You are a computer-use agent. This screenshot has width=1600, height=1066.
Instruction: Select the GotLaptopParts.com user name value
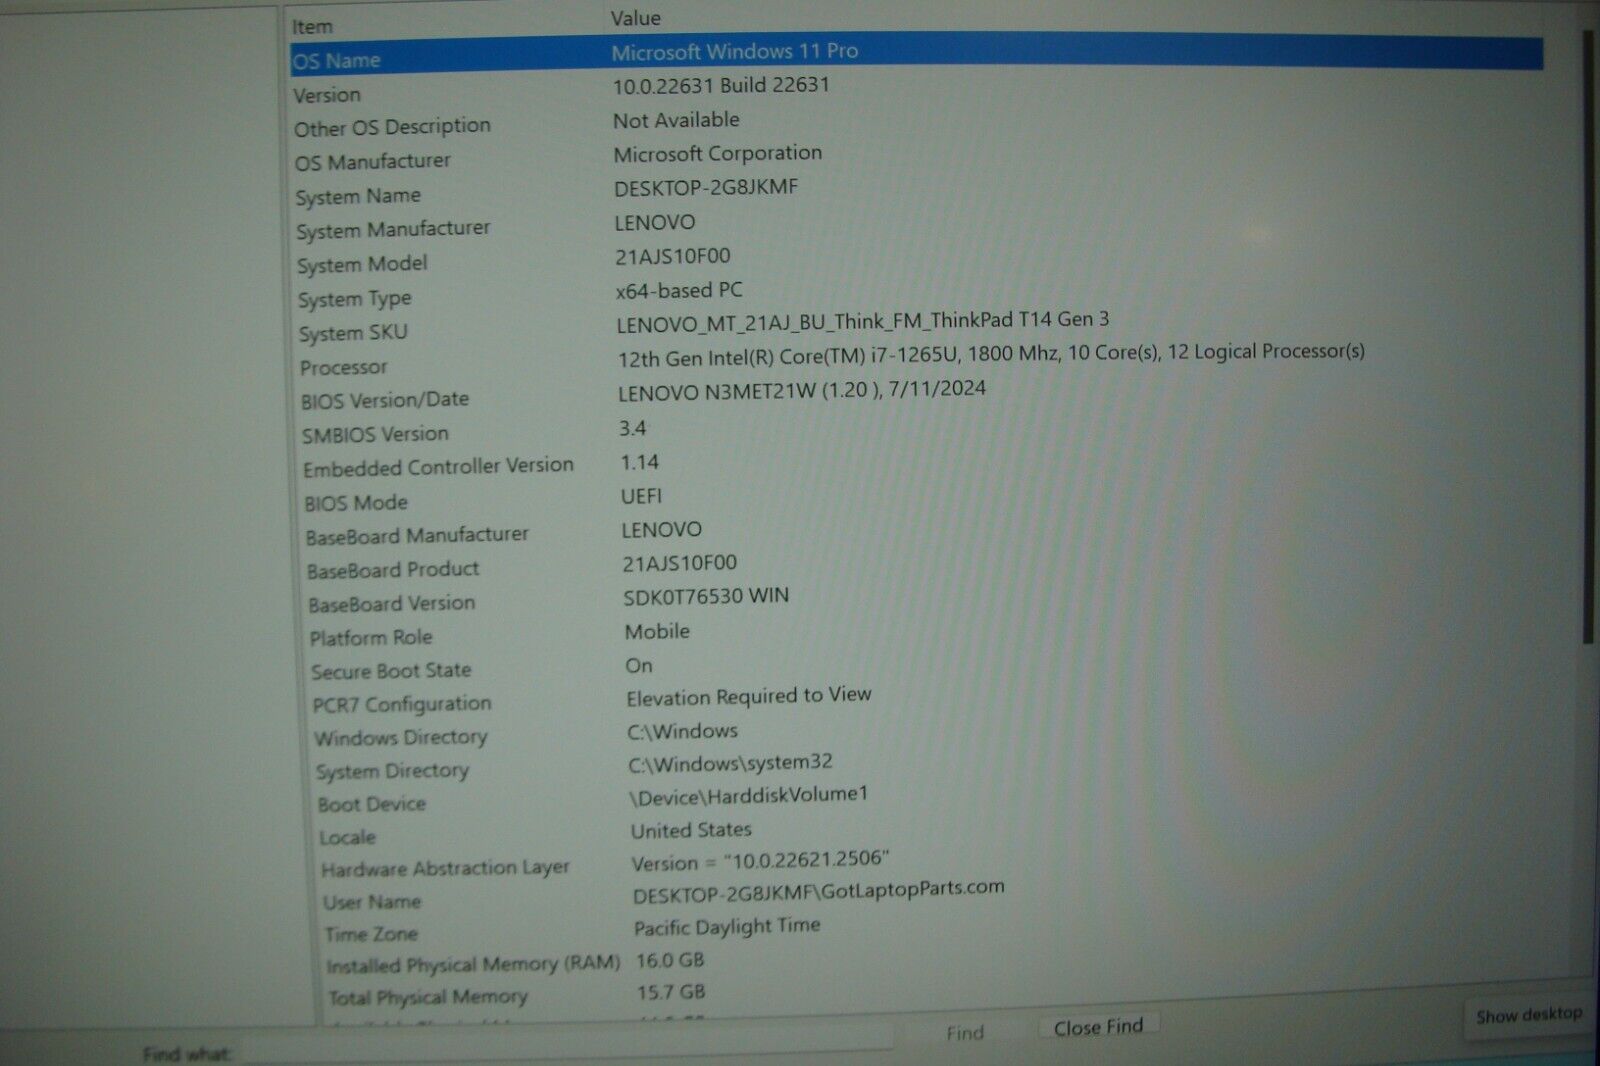pos(819,892)
